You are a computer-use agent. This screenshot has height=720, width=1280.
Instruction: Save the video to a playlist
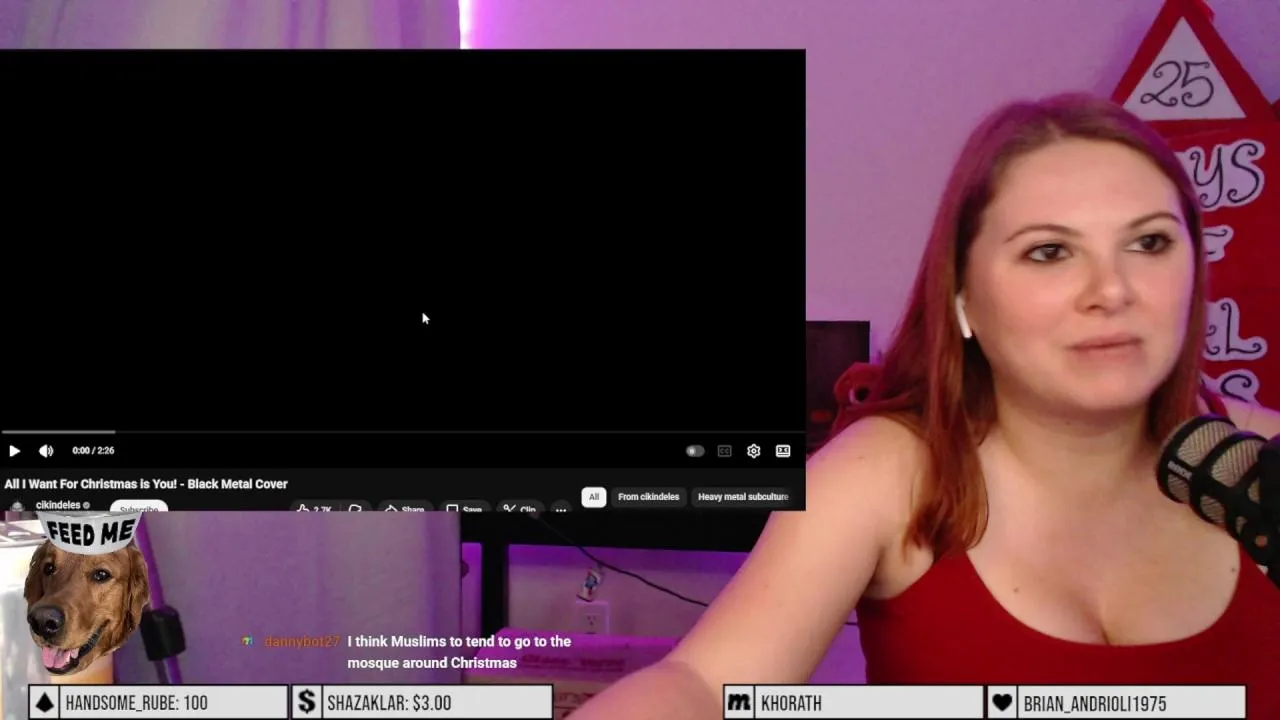tap(464, 508)
